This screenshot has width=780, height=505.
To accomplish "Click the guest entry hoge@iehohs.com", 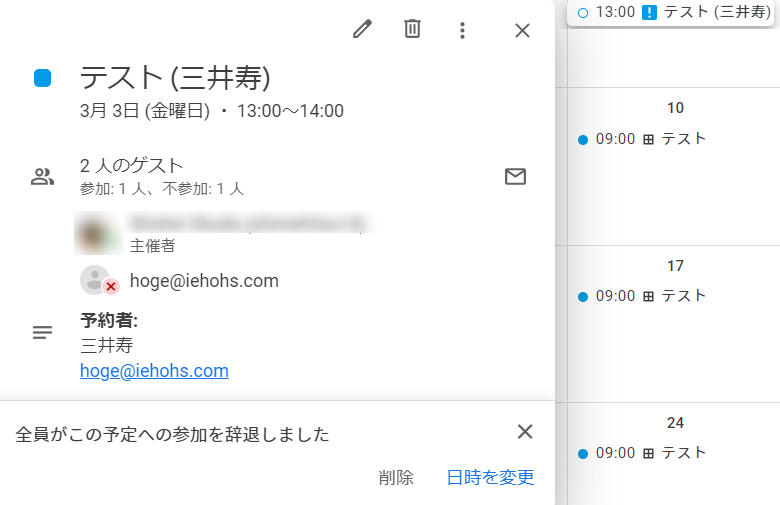I will pyautogui.click(x=204, y=281).
